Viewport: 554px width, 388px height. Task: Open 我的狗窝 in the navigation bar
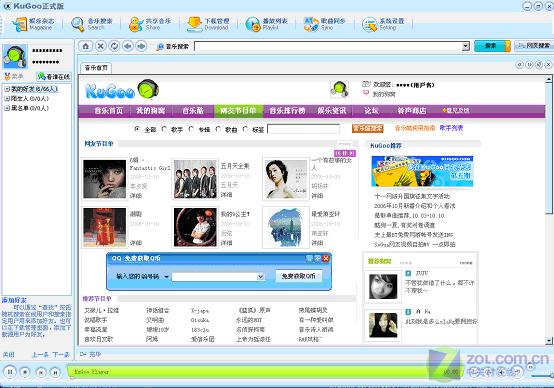coord(151,111)
